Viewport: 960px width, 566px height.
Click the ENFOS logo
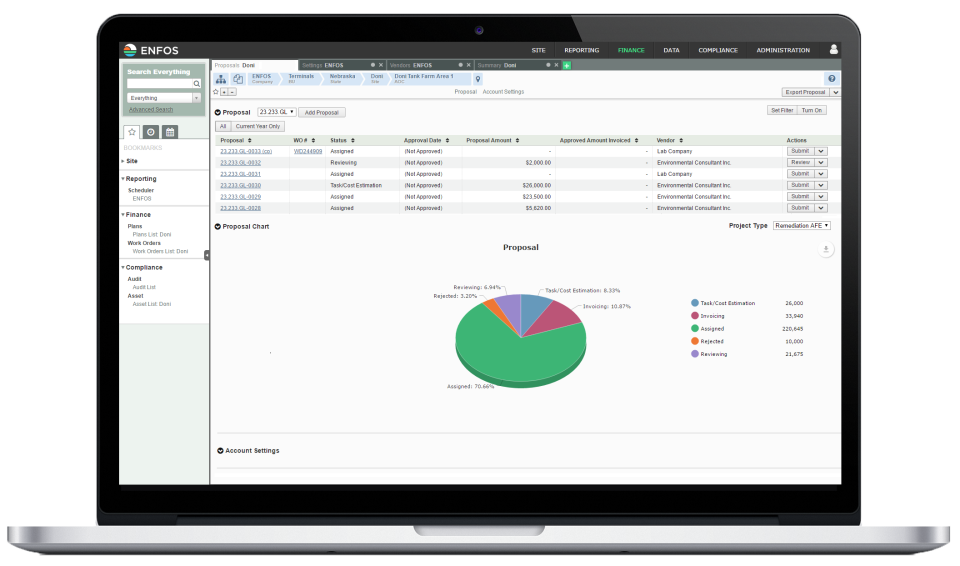[151, 50]
